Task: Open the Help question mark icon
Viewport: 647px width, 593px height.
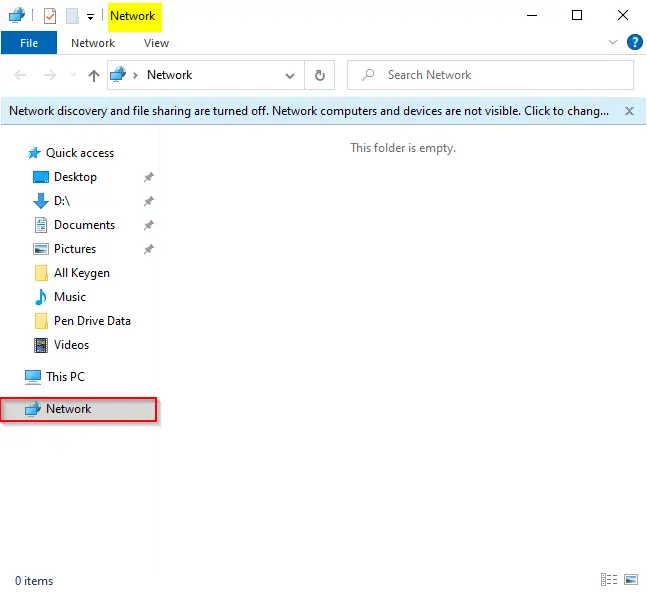Action: coord(634,42)
